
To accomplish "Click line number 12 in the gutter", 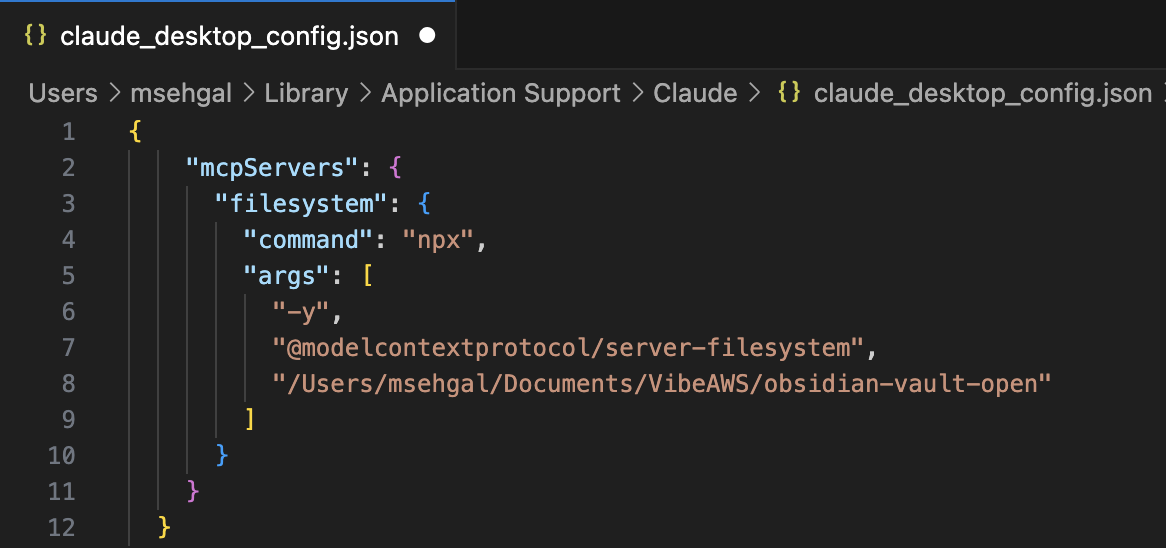I will tap(61, 527).
